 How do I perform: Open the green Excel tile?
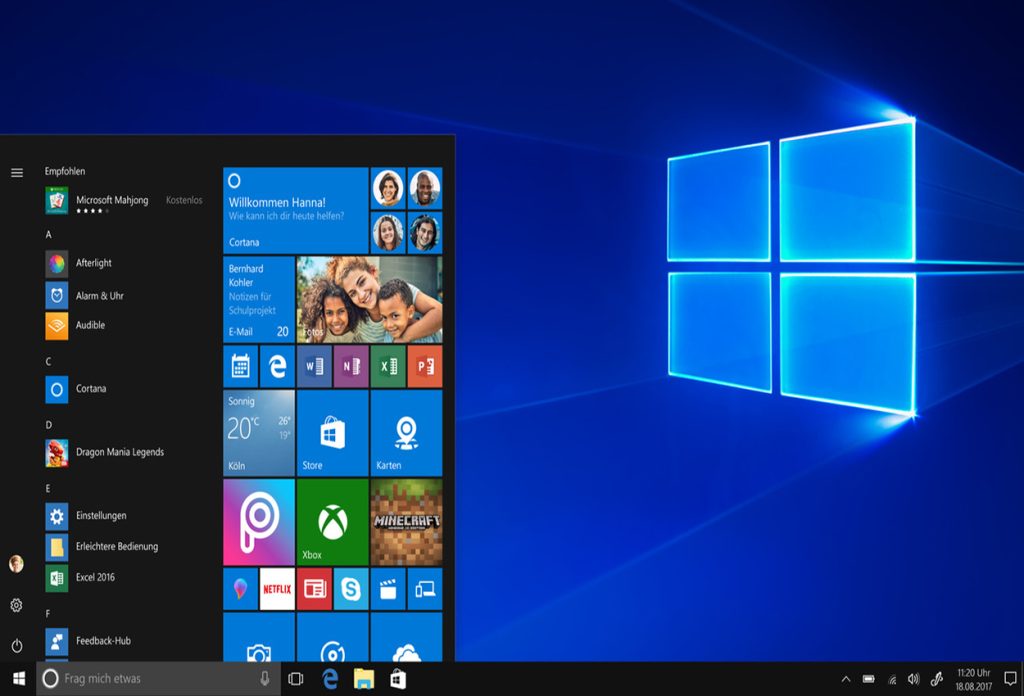388,366
